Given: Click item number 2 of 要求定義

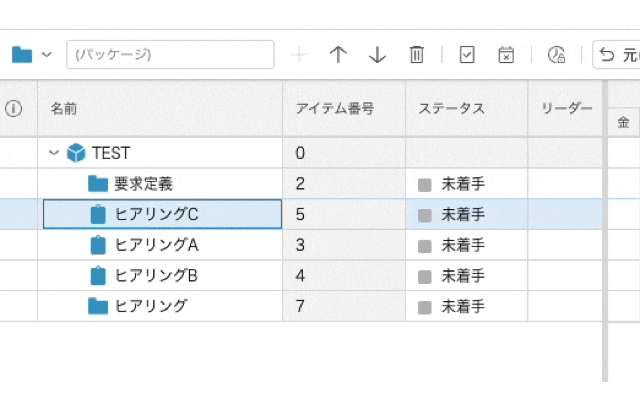Looking at the screenshot, I should pyautogui.click(x=300, y=184).
